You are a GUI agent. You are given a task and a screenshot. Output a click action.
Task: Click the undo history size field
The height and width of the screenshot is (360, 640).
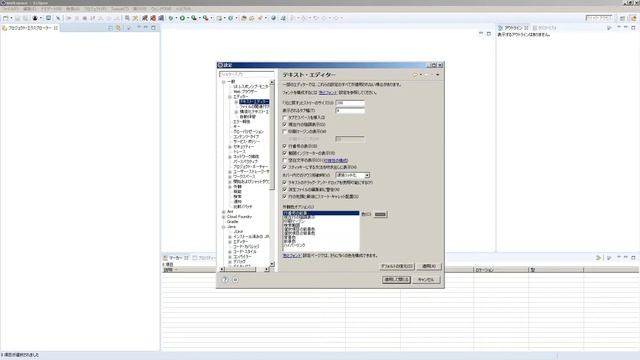(350, 103)
